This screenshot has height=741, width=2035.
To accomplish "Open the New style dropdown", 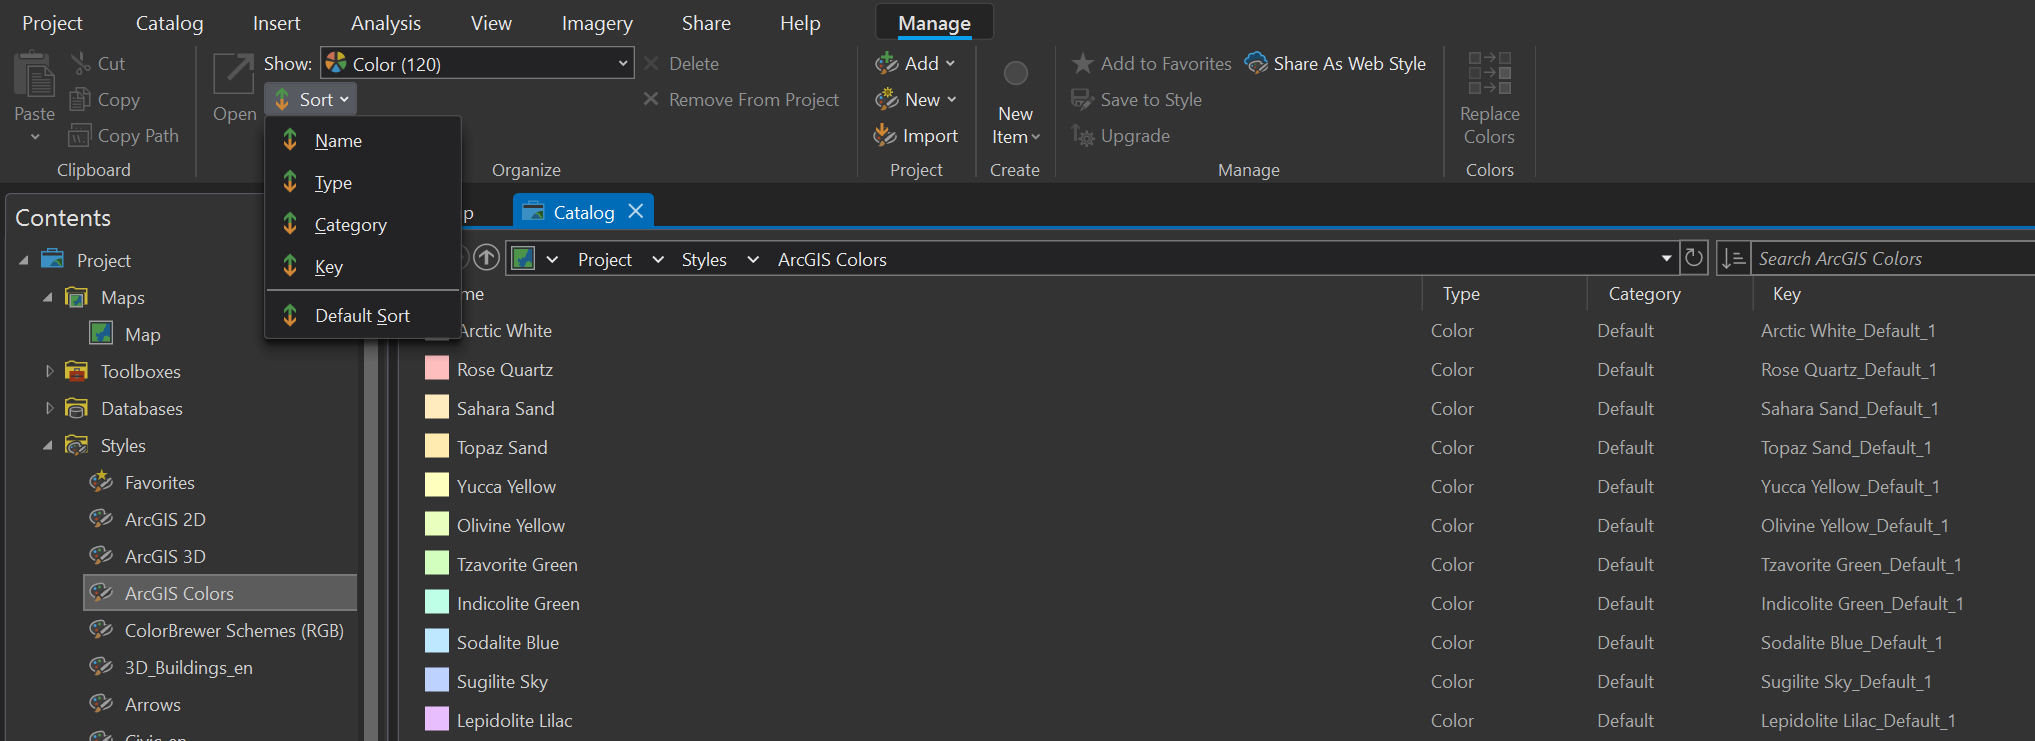I will click(x=915, y=99).
